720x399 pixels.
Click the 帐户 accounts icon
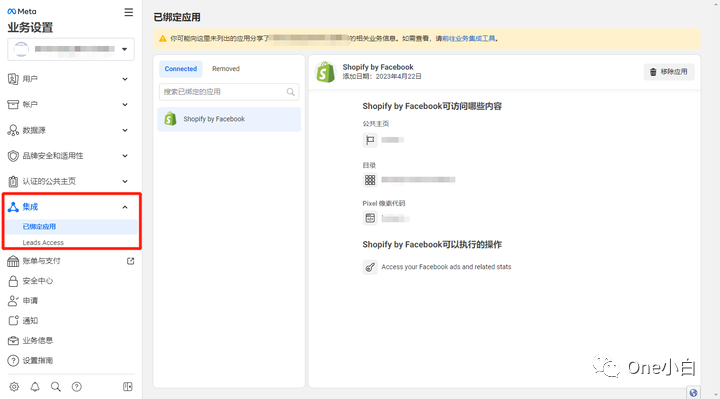pyautogui.click(x=13, y=105)
